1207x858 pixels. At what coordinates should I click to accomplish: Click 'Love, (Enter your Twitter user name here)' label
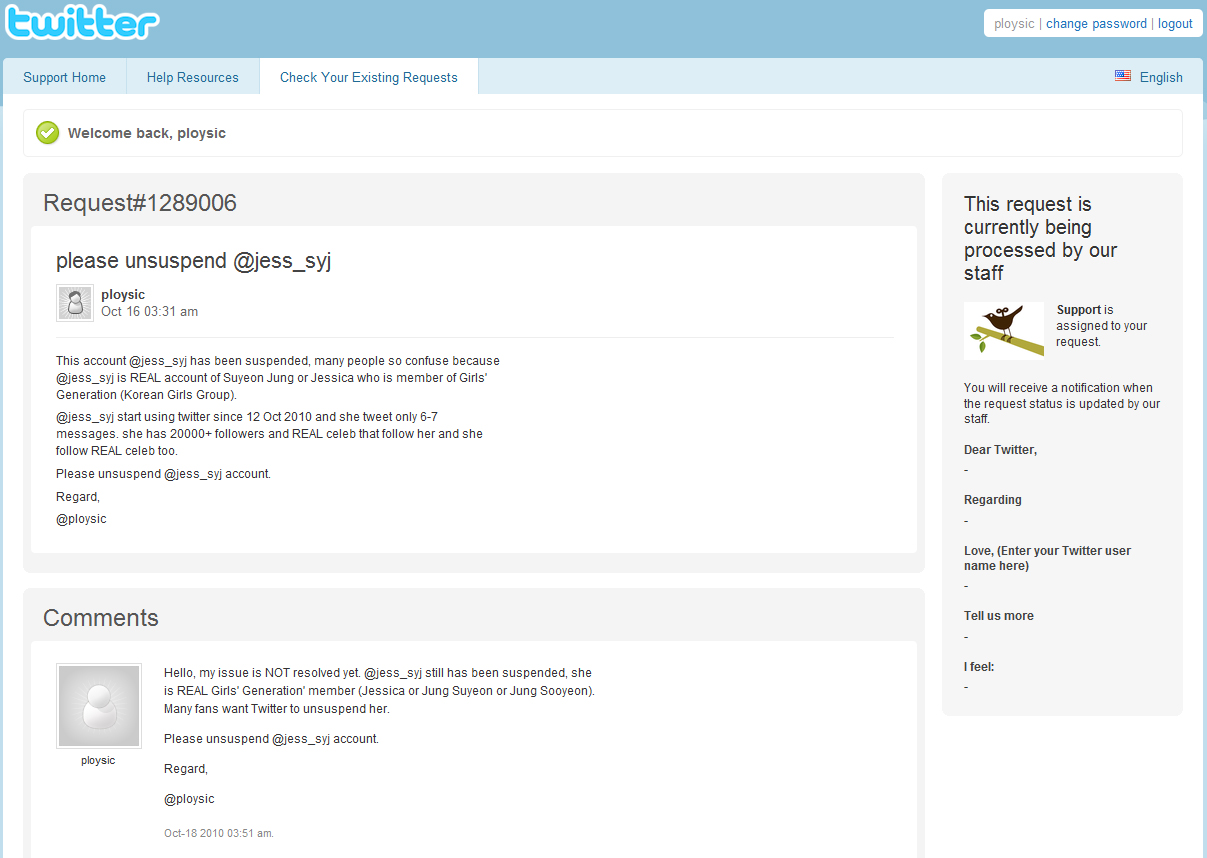coord(1047,558)
